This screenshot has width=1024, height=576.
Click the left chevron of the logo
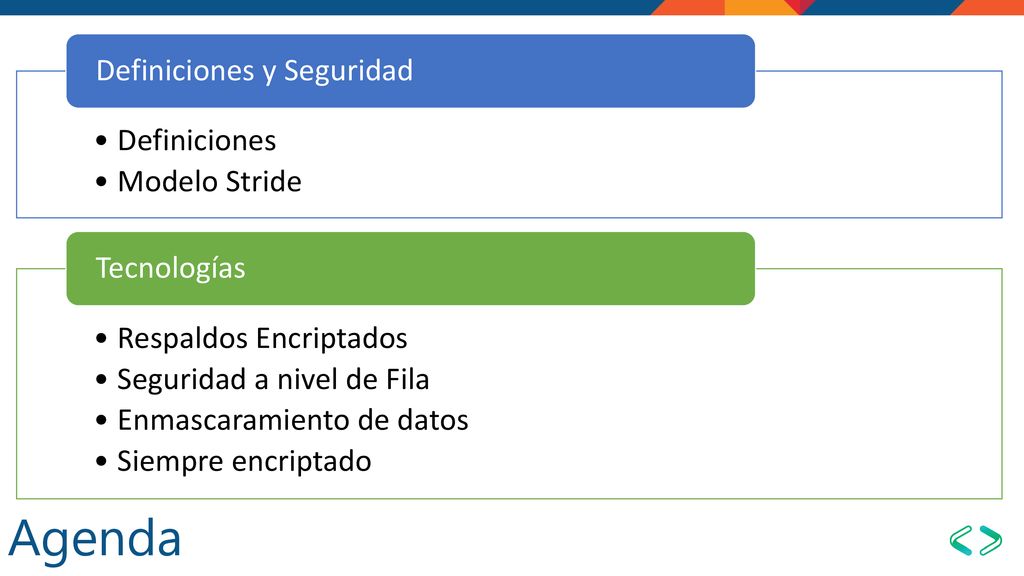click(961, 540)
